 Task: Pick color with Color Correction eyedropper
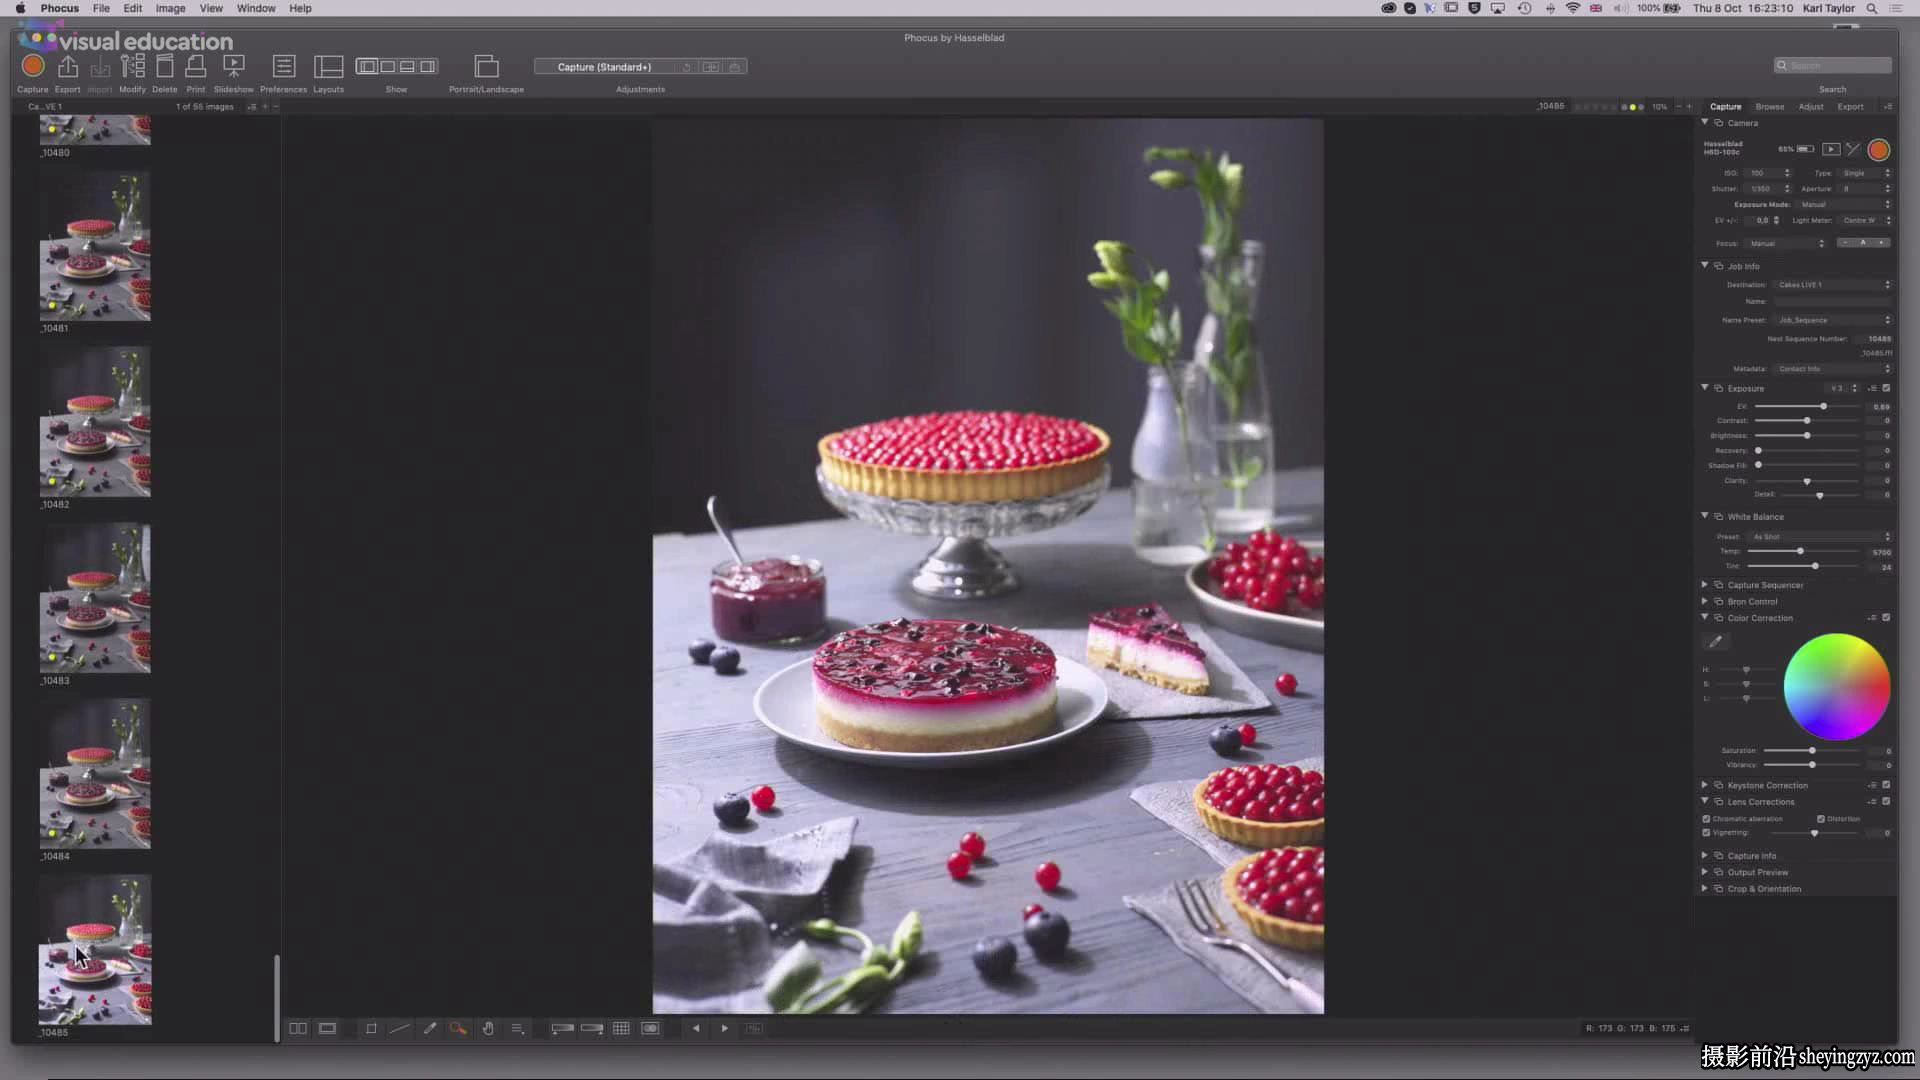(x=1716, y=641)
